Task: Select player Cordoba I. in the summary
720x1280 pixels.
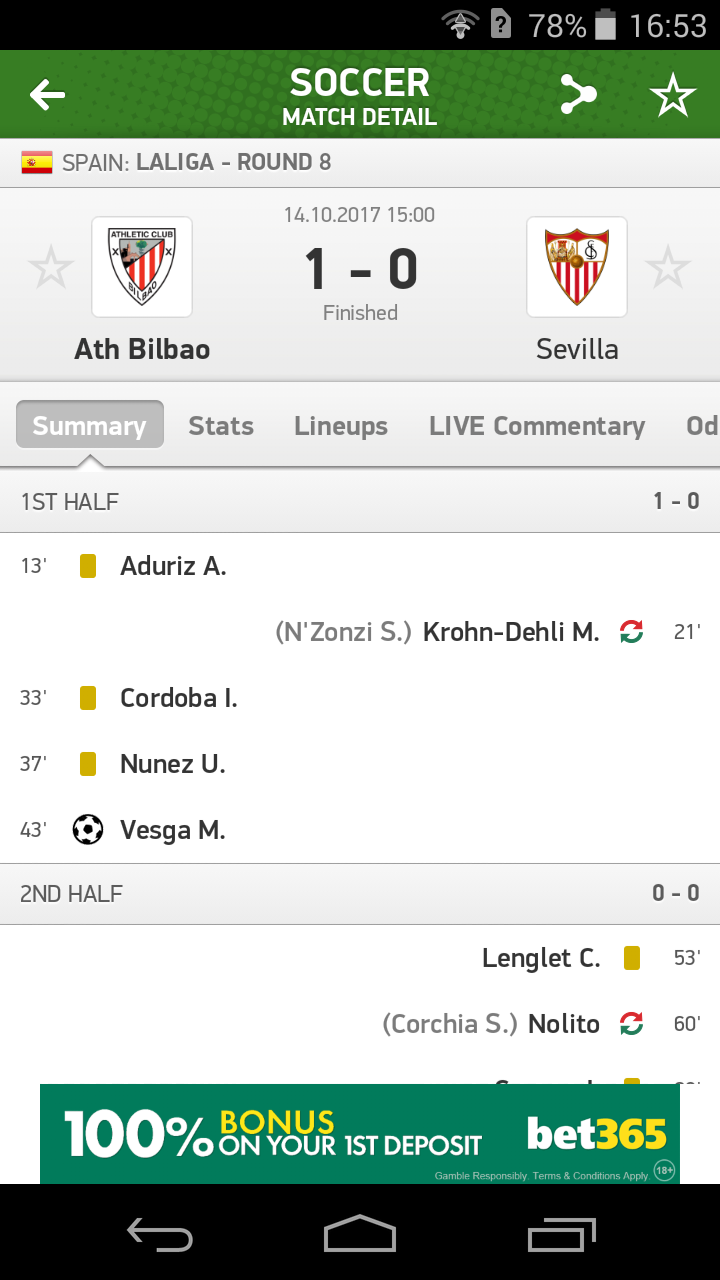Action: (x=179, y=698)
